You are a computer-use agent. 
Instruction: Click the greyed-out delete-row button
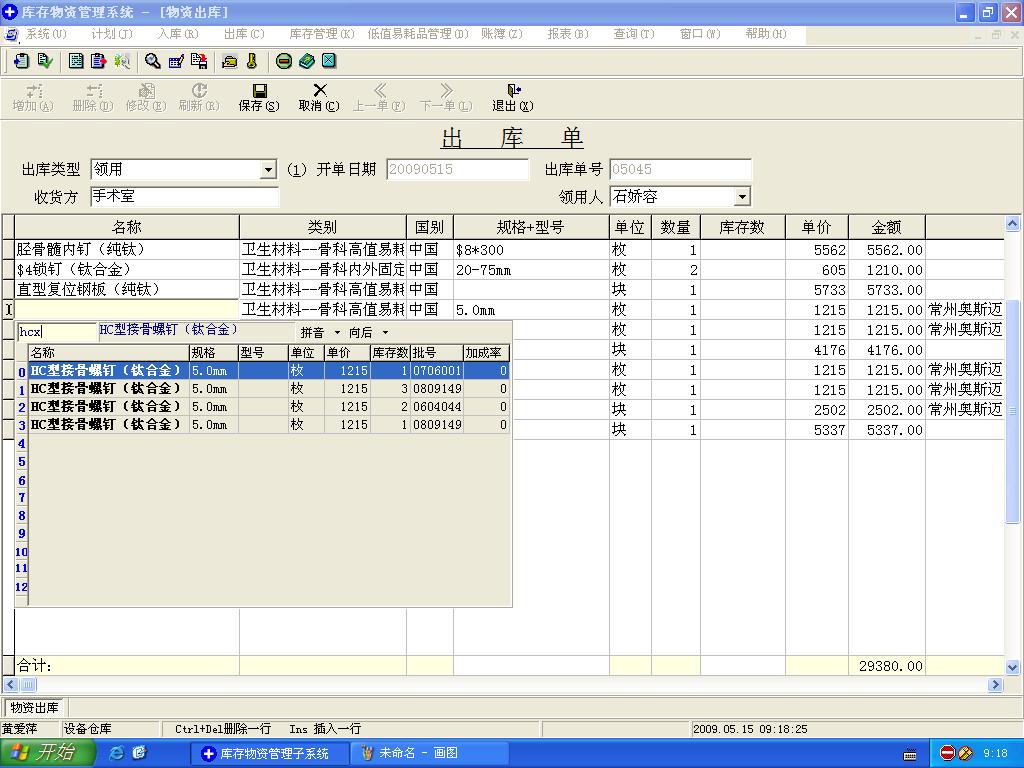93,97
